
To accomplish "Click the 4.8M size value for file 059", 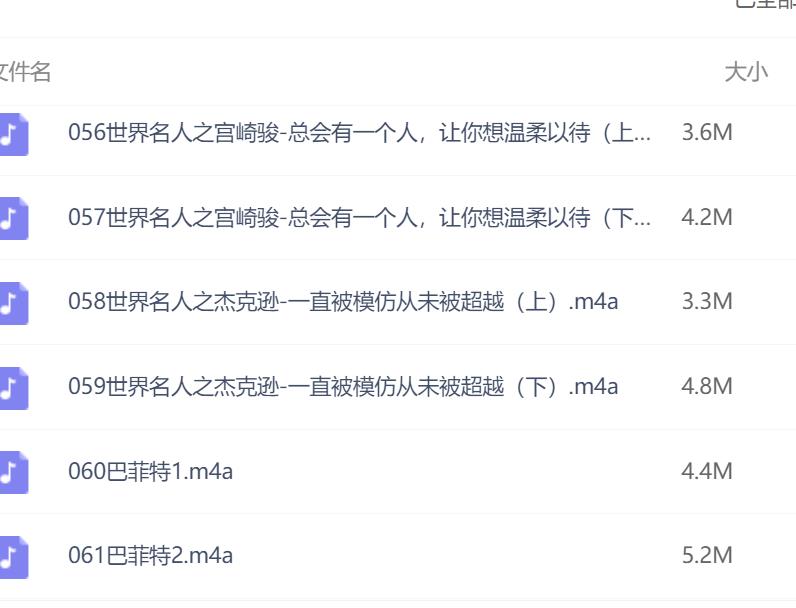I will (707, 386).
